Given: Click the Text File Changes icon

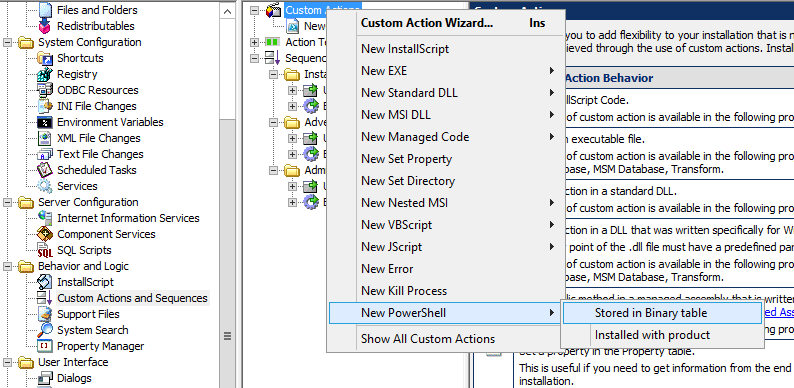Looking at the screenshot, I should pyautogui.click(x=45, y=154).
